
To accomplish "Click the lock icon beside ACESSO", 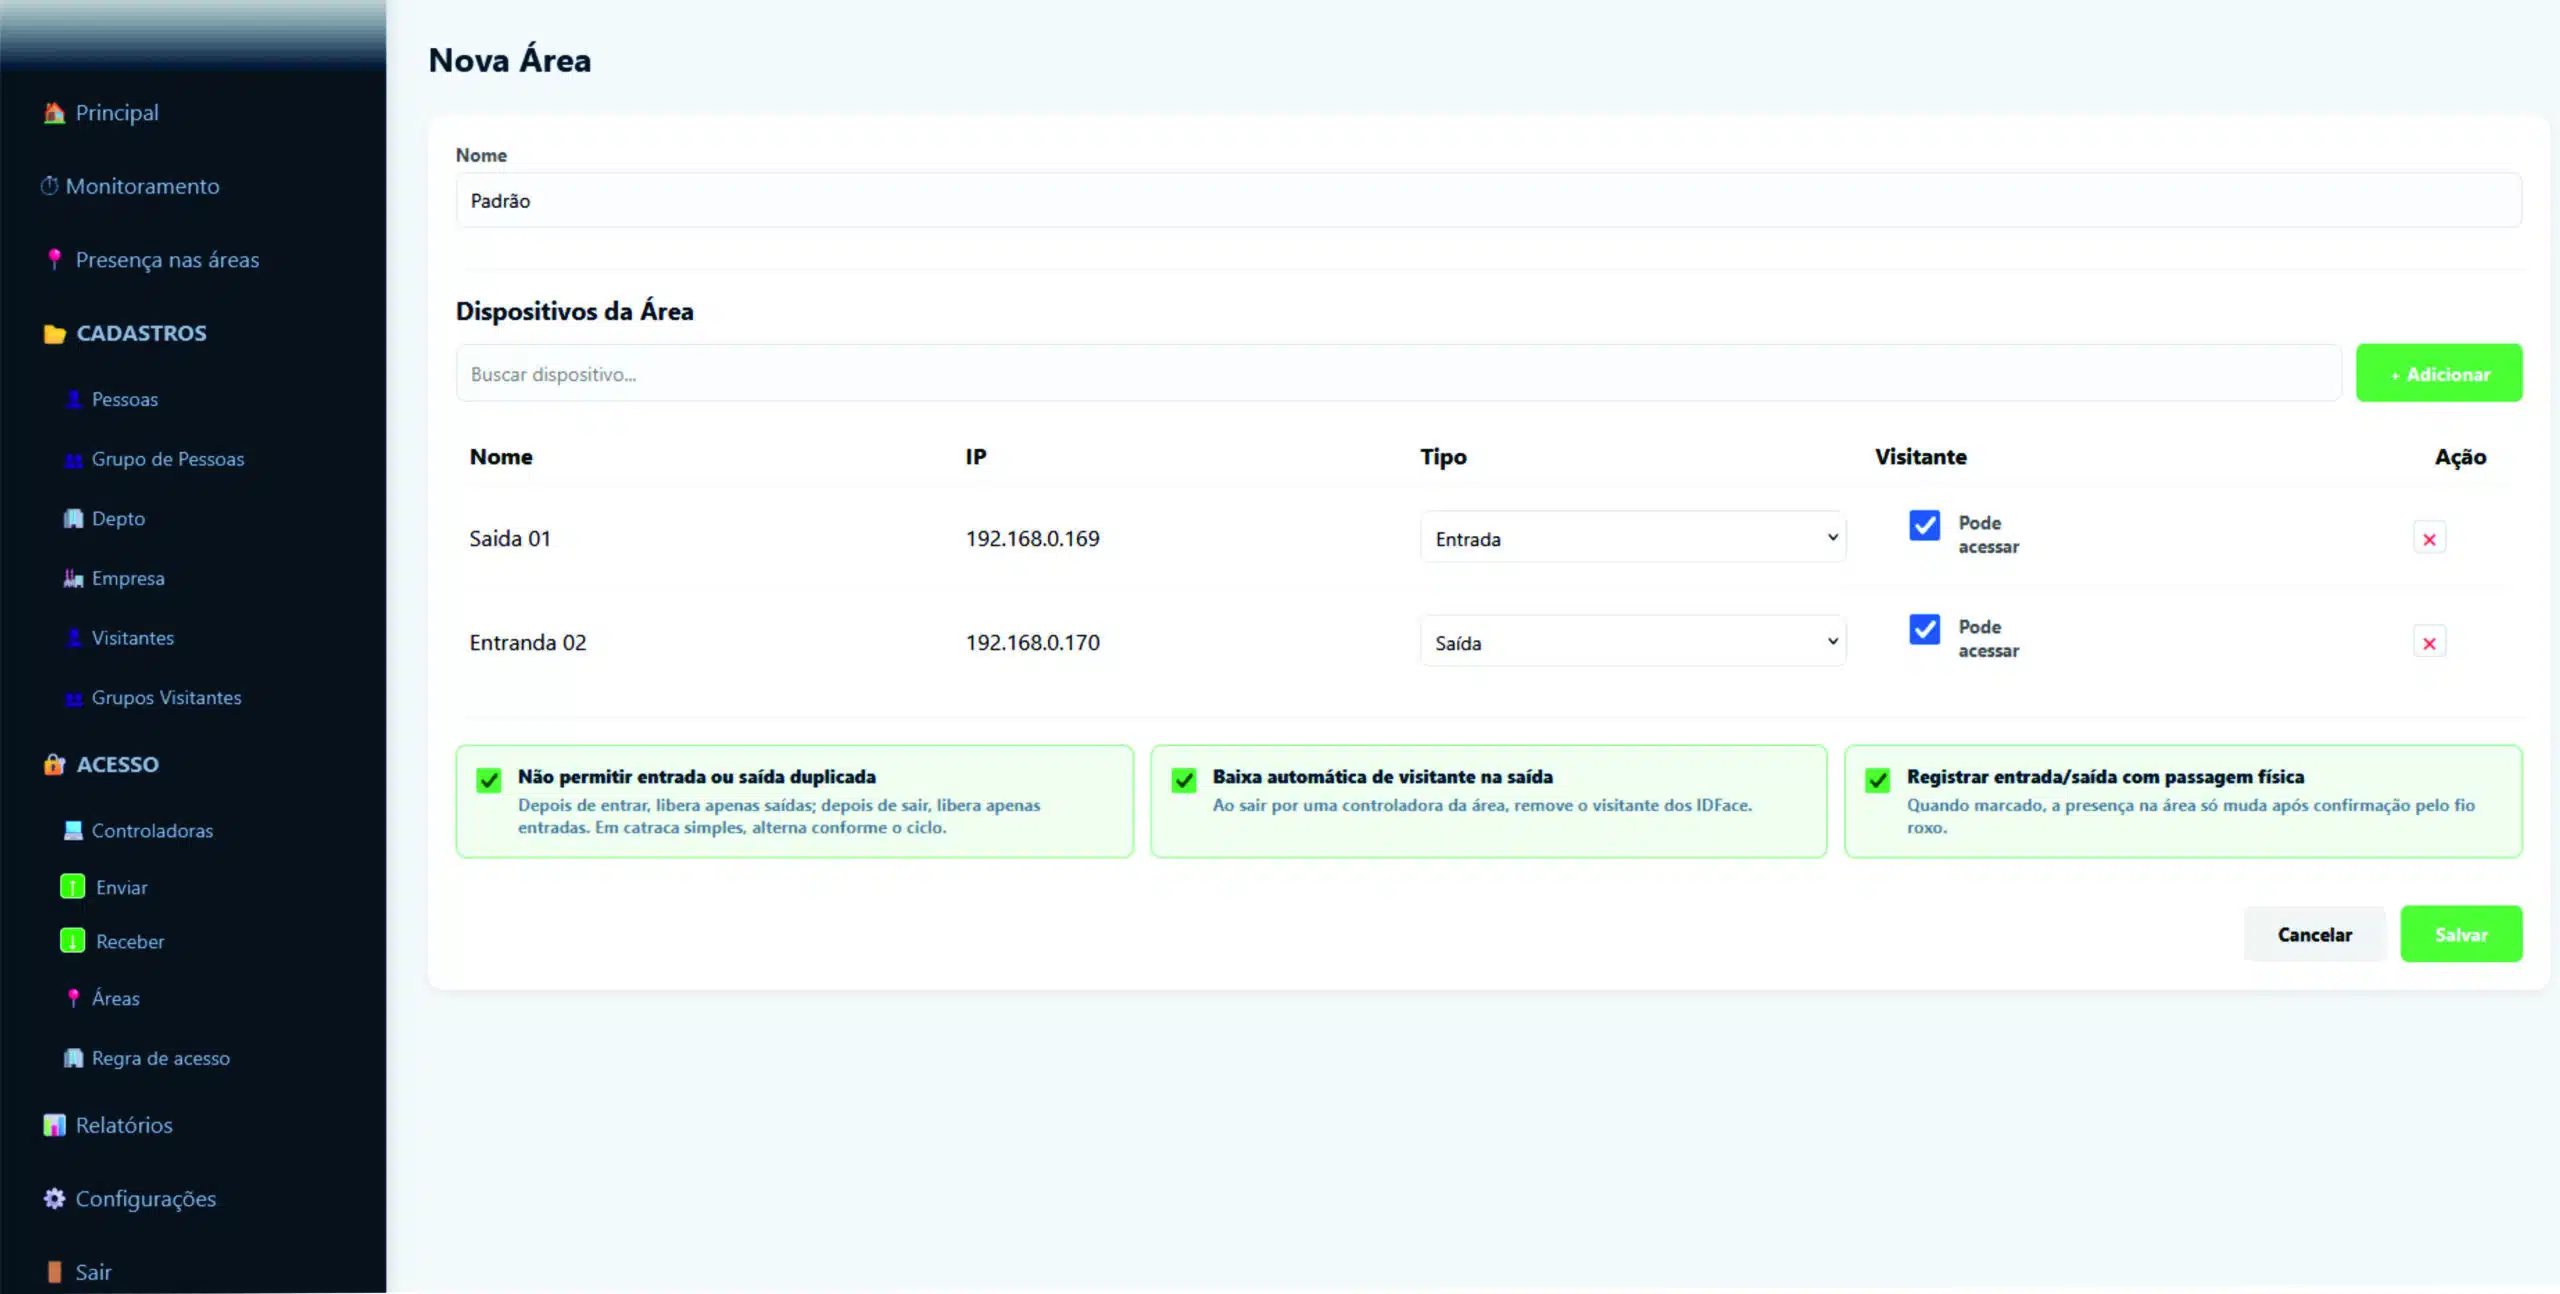I will pos(54,764).
